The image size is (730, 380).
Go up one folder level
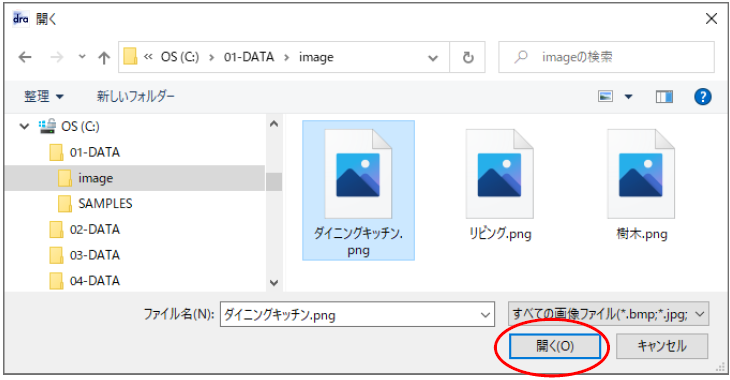click(x=104, y=57)
